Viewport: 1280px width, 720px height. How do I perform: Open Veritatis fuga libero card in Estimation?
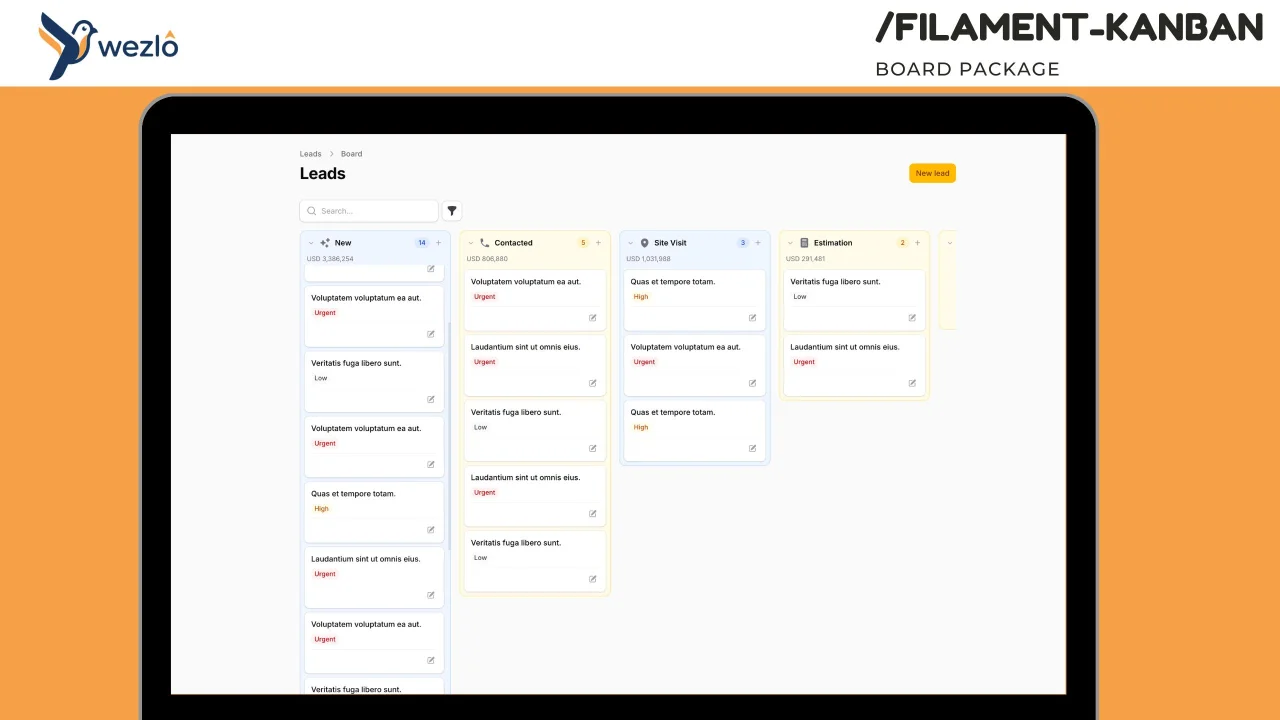pos(854,300)
